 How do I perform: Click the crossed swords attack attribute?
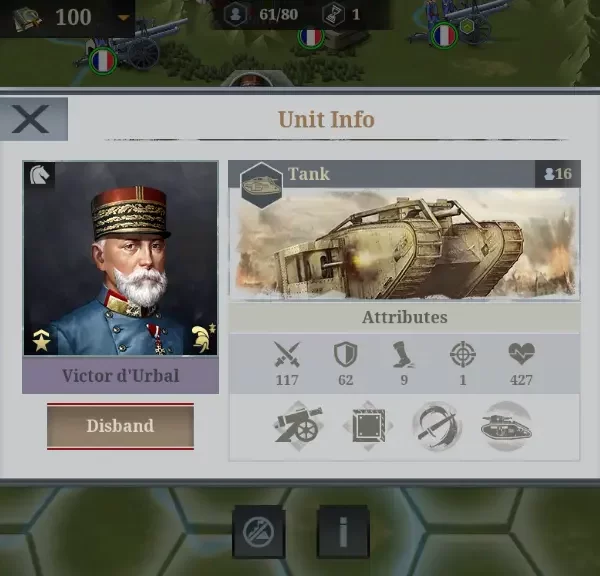click(x=287, y=355)
